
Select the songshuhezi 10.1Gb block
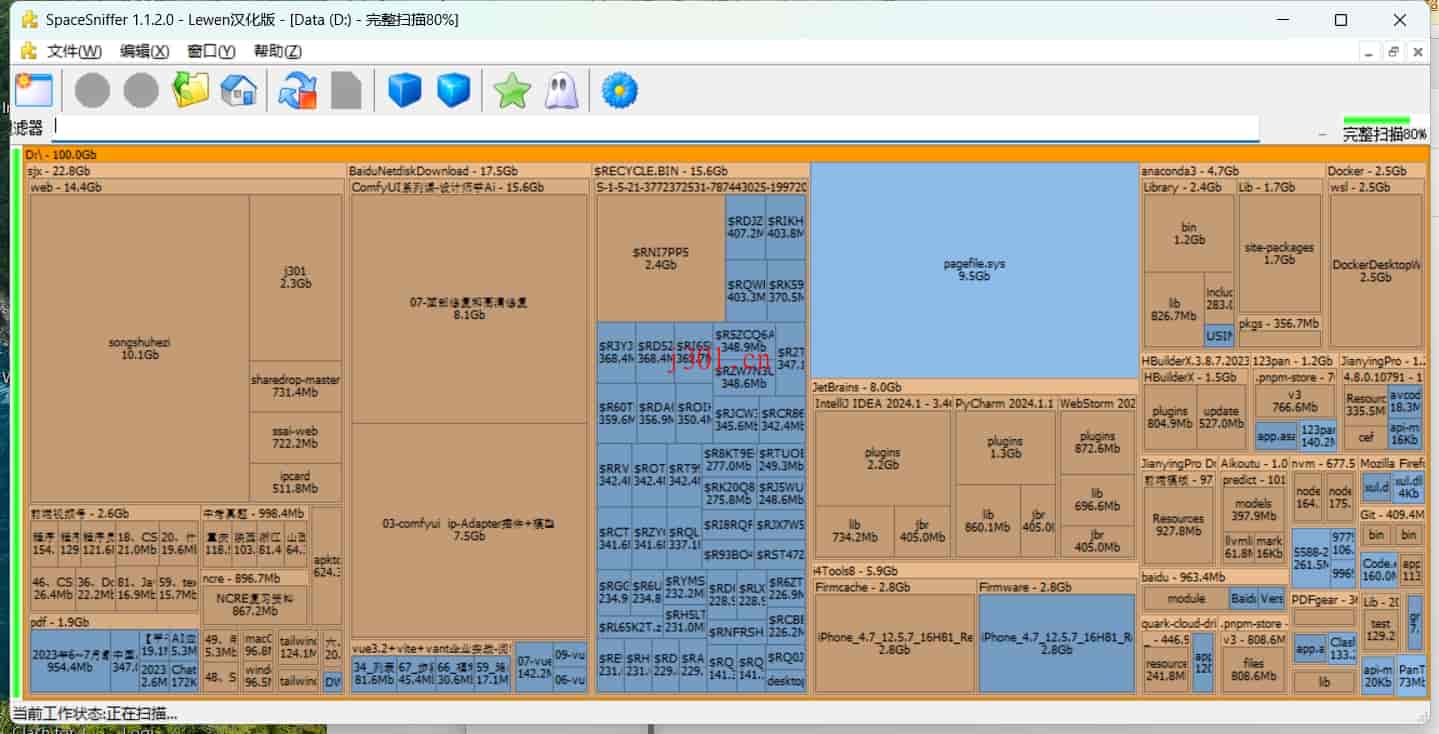139,348
